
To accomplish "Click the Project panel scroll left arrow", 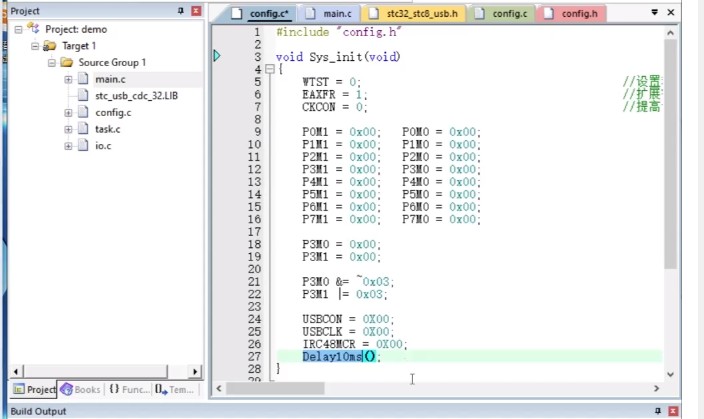I will tap(16, 371).
